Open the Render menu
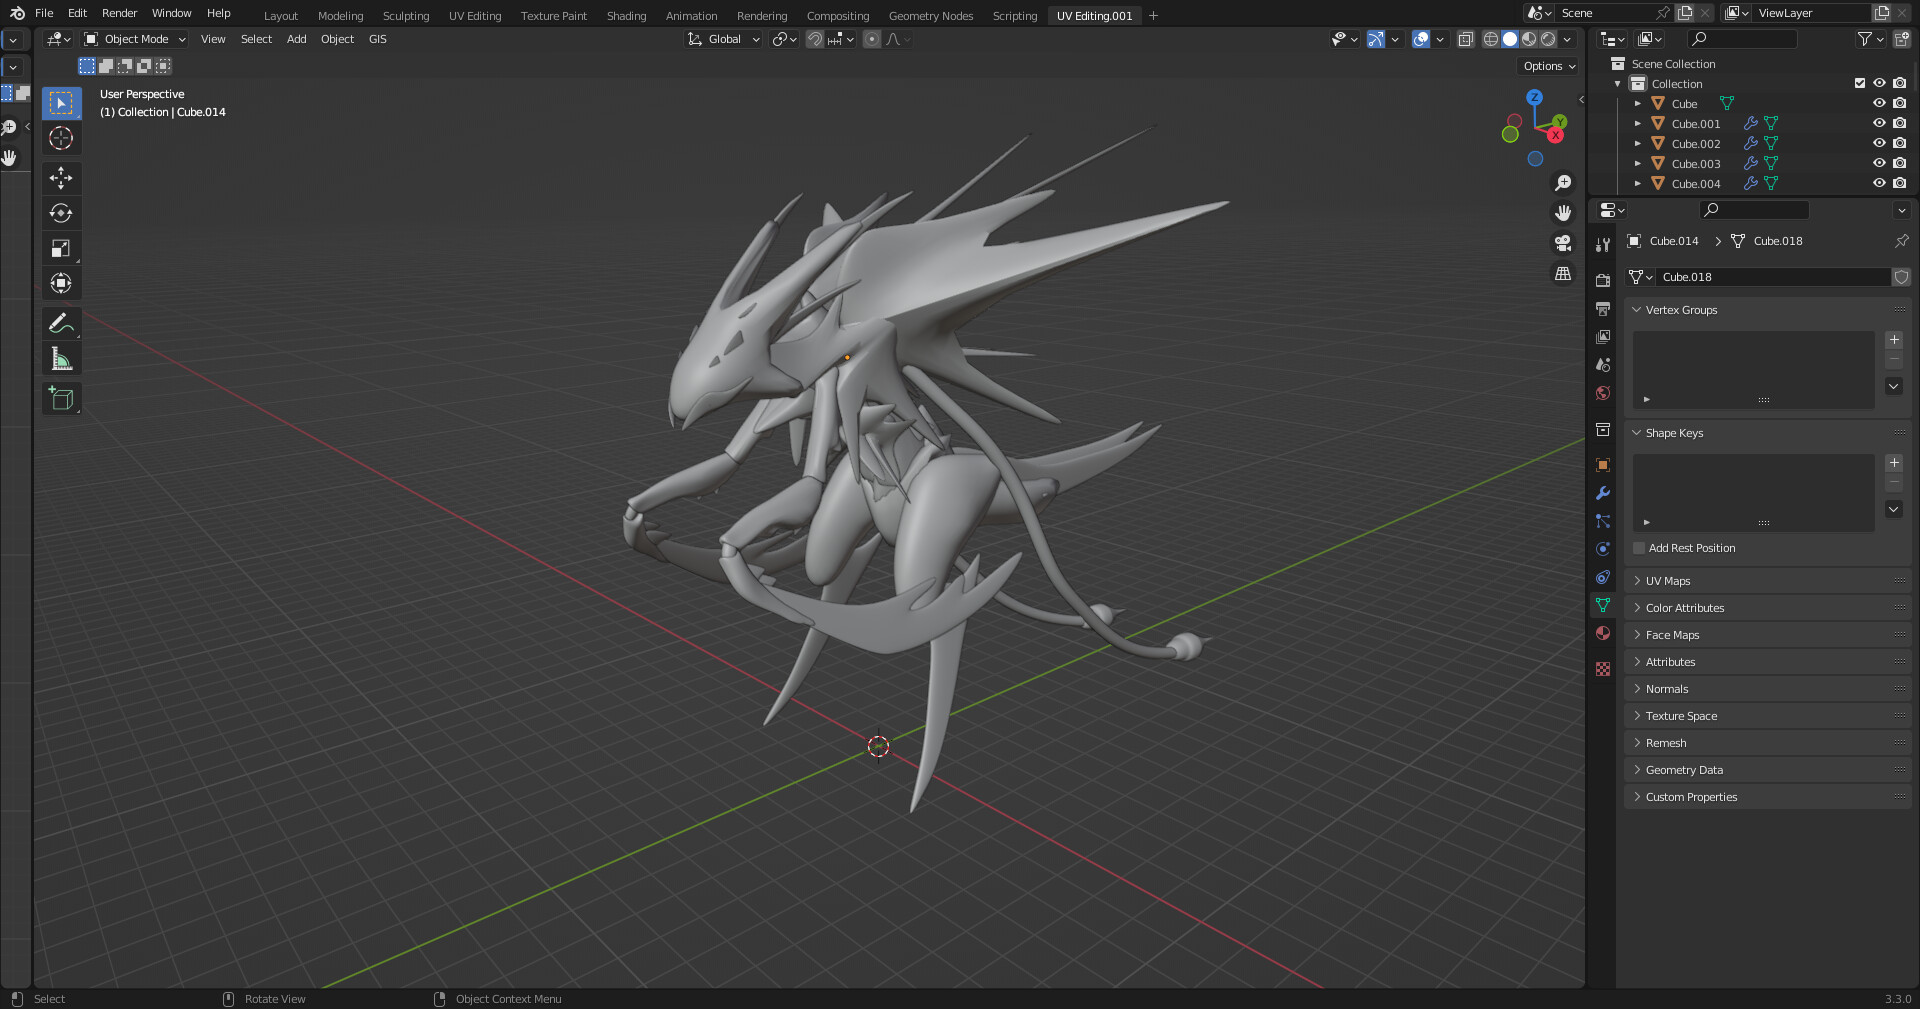The width and height of the screenshot is (1920, 1009). tap(119, 13)
